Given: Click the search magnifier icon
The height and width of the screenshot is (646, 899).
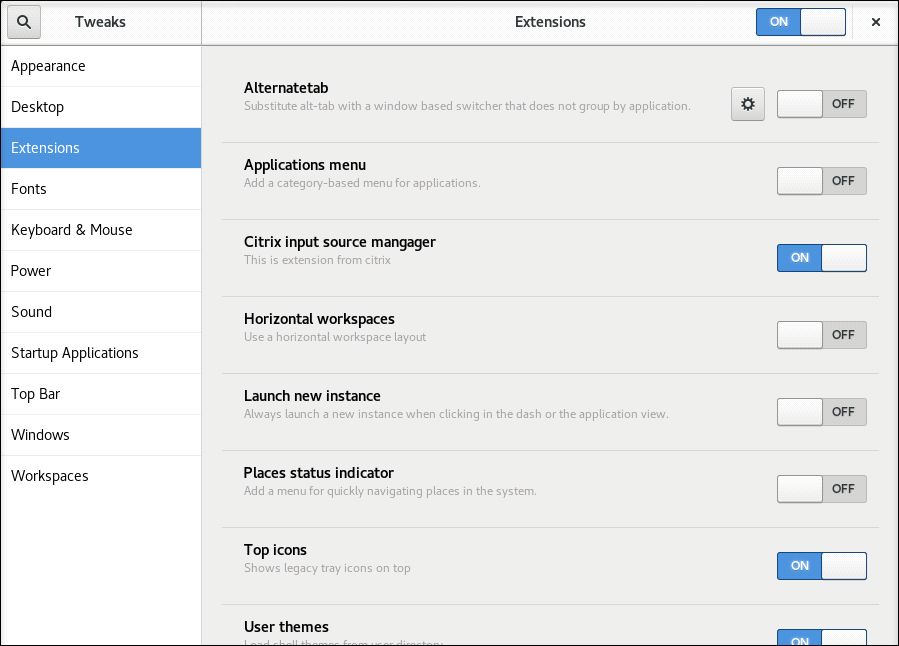Looking at the screenshot, I should point(24,22).
